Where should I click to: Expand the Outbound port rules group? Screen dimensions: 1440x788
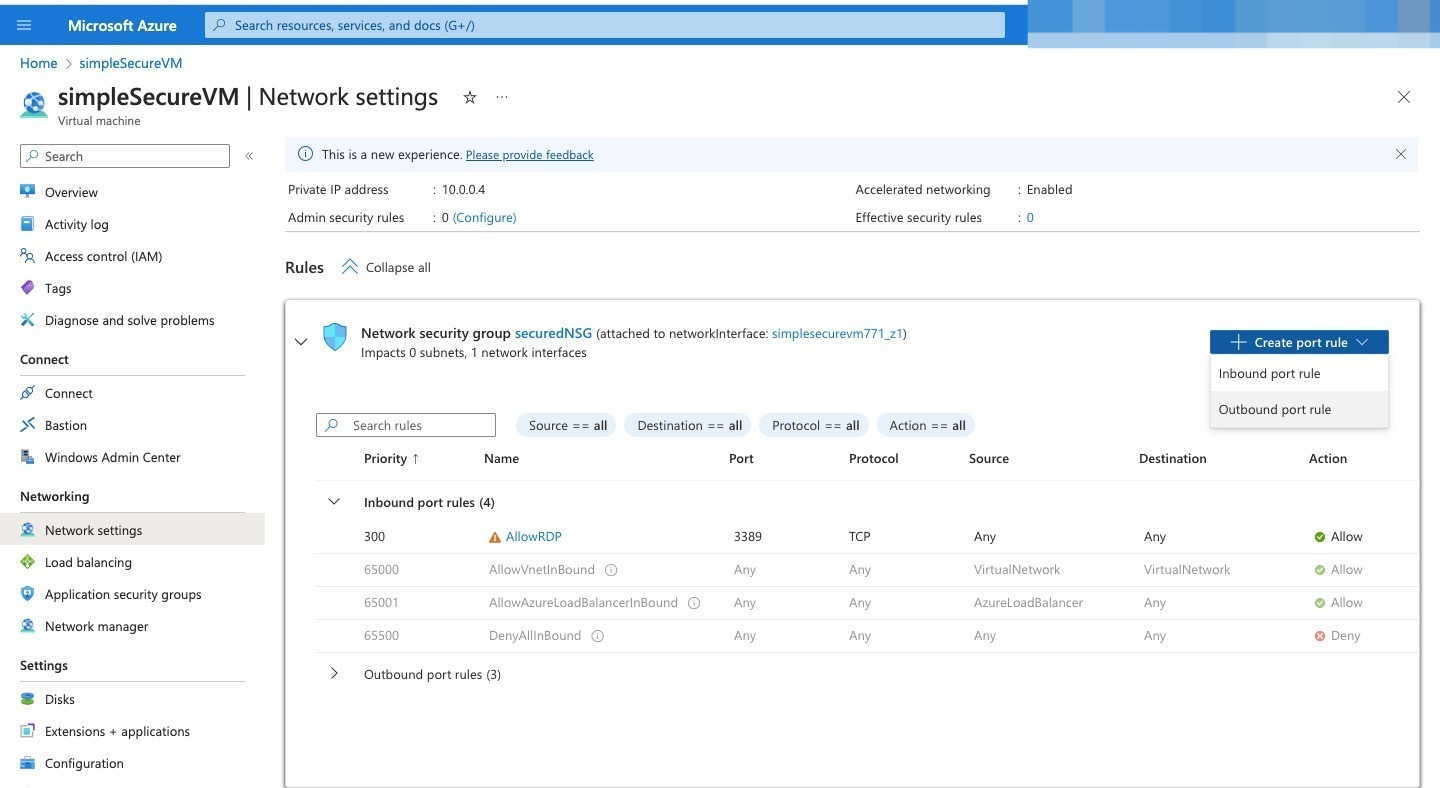334,674
